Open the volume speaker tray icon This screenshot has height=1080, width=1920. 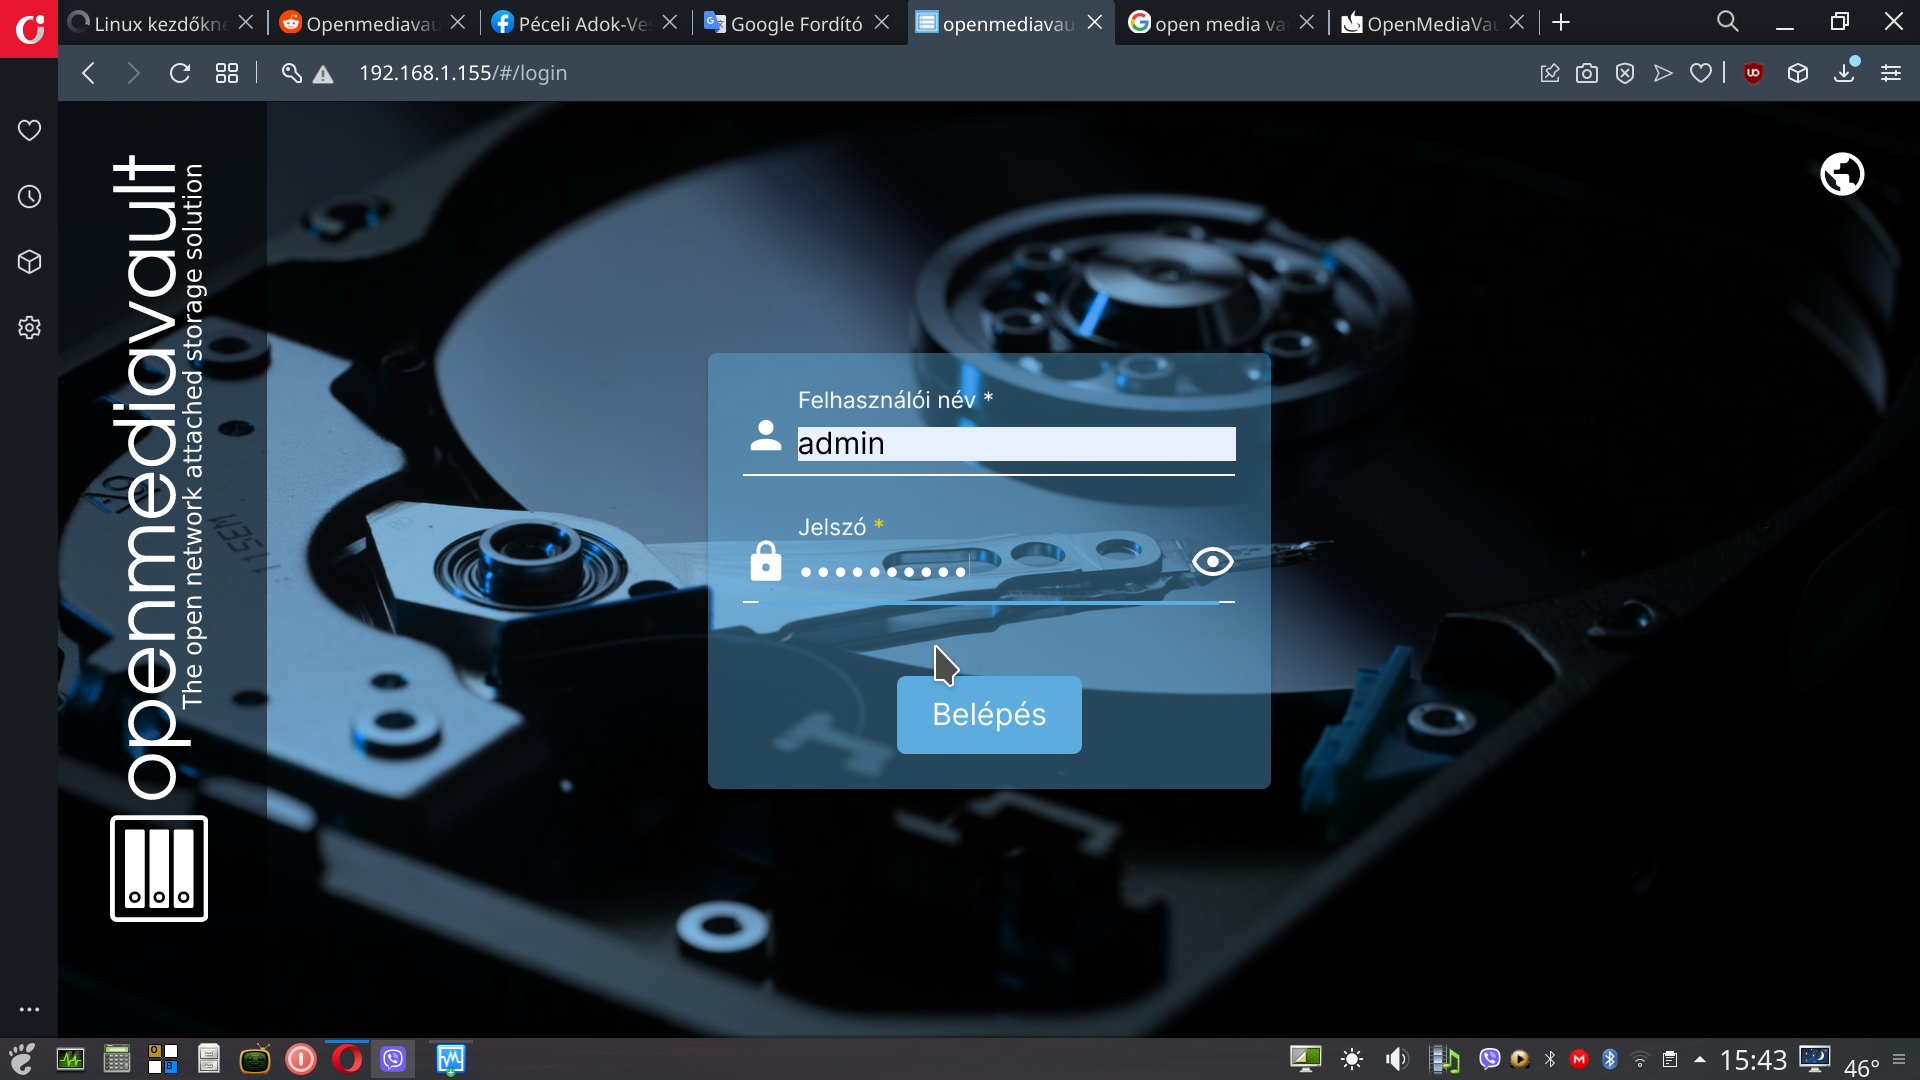pos(1397,1059)
